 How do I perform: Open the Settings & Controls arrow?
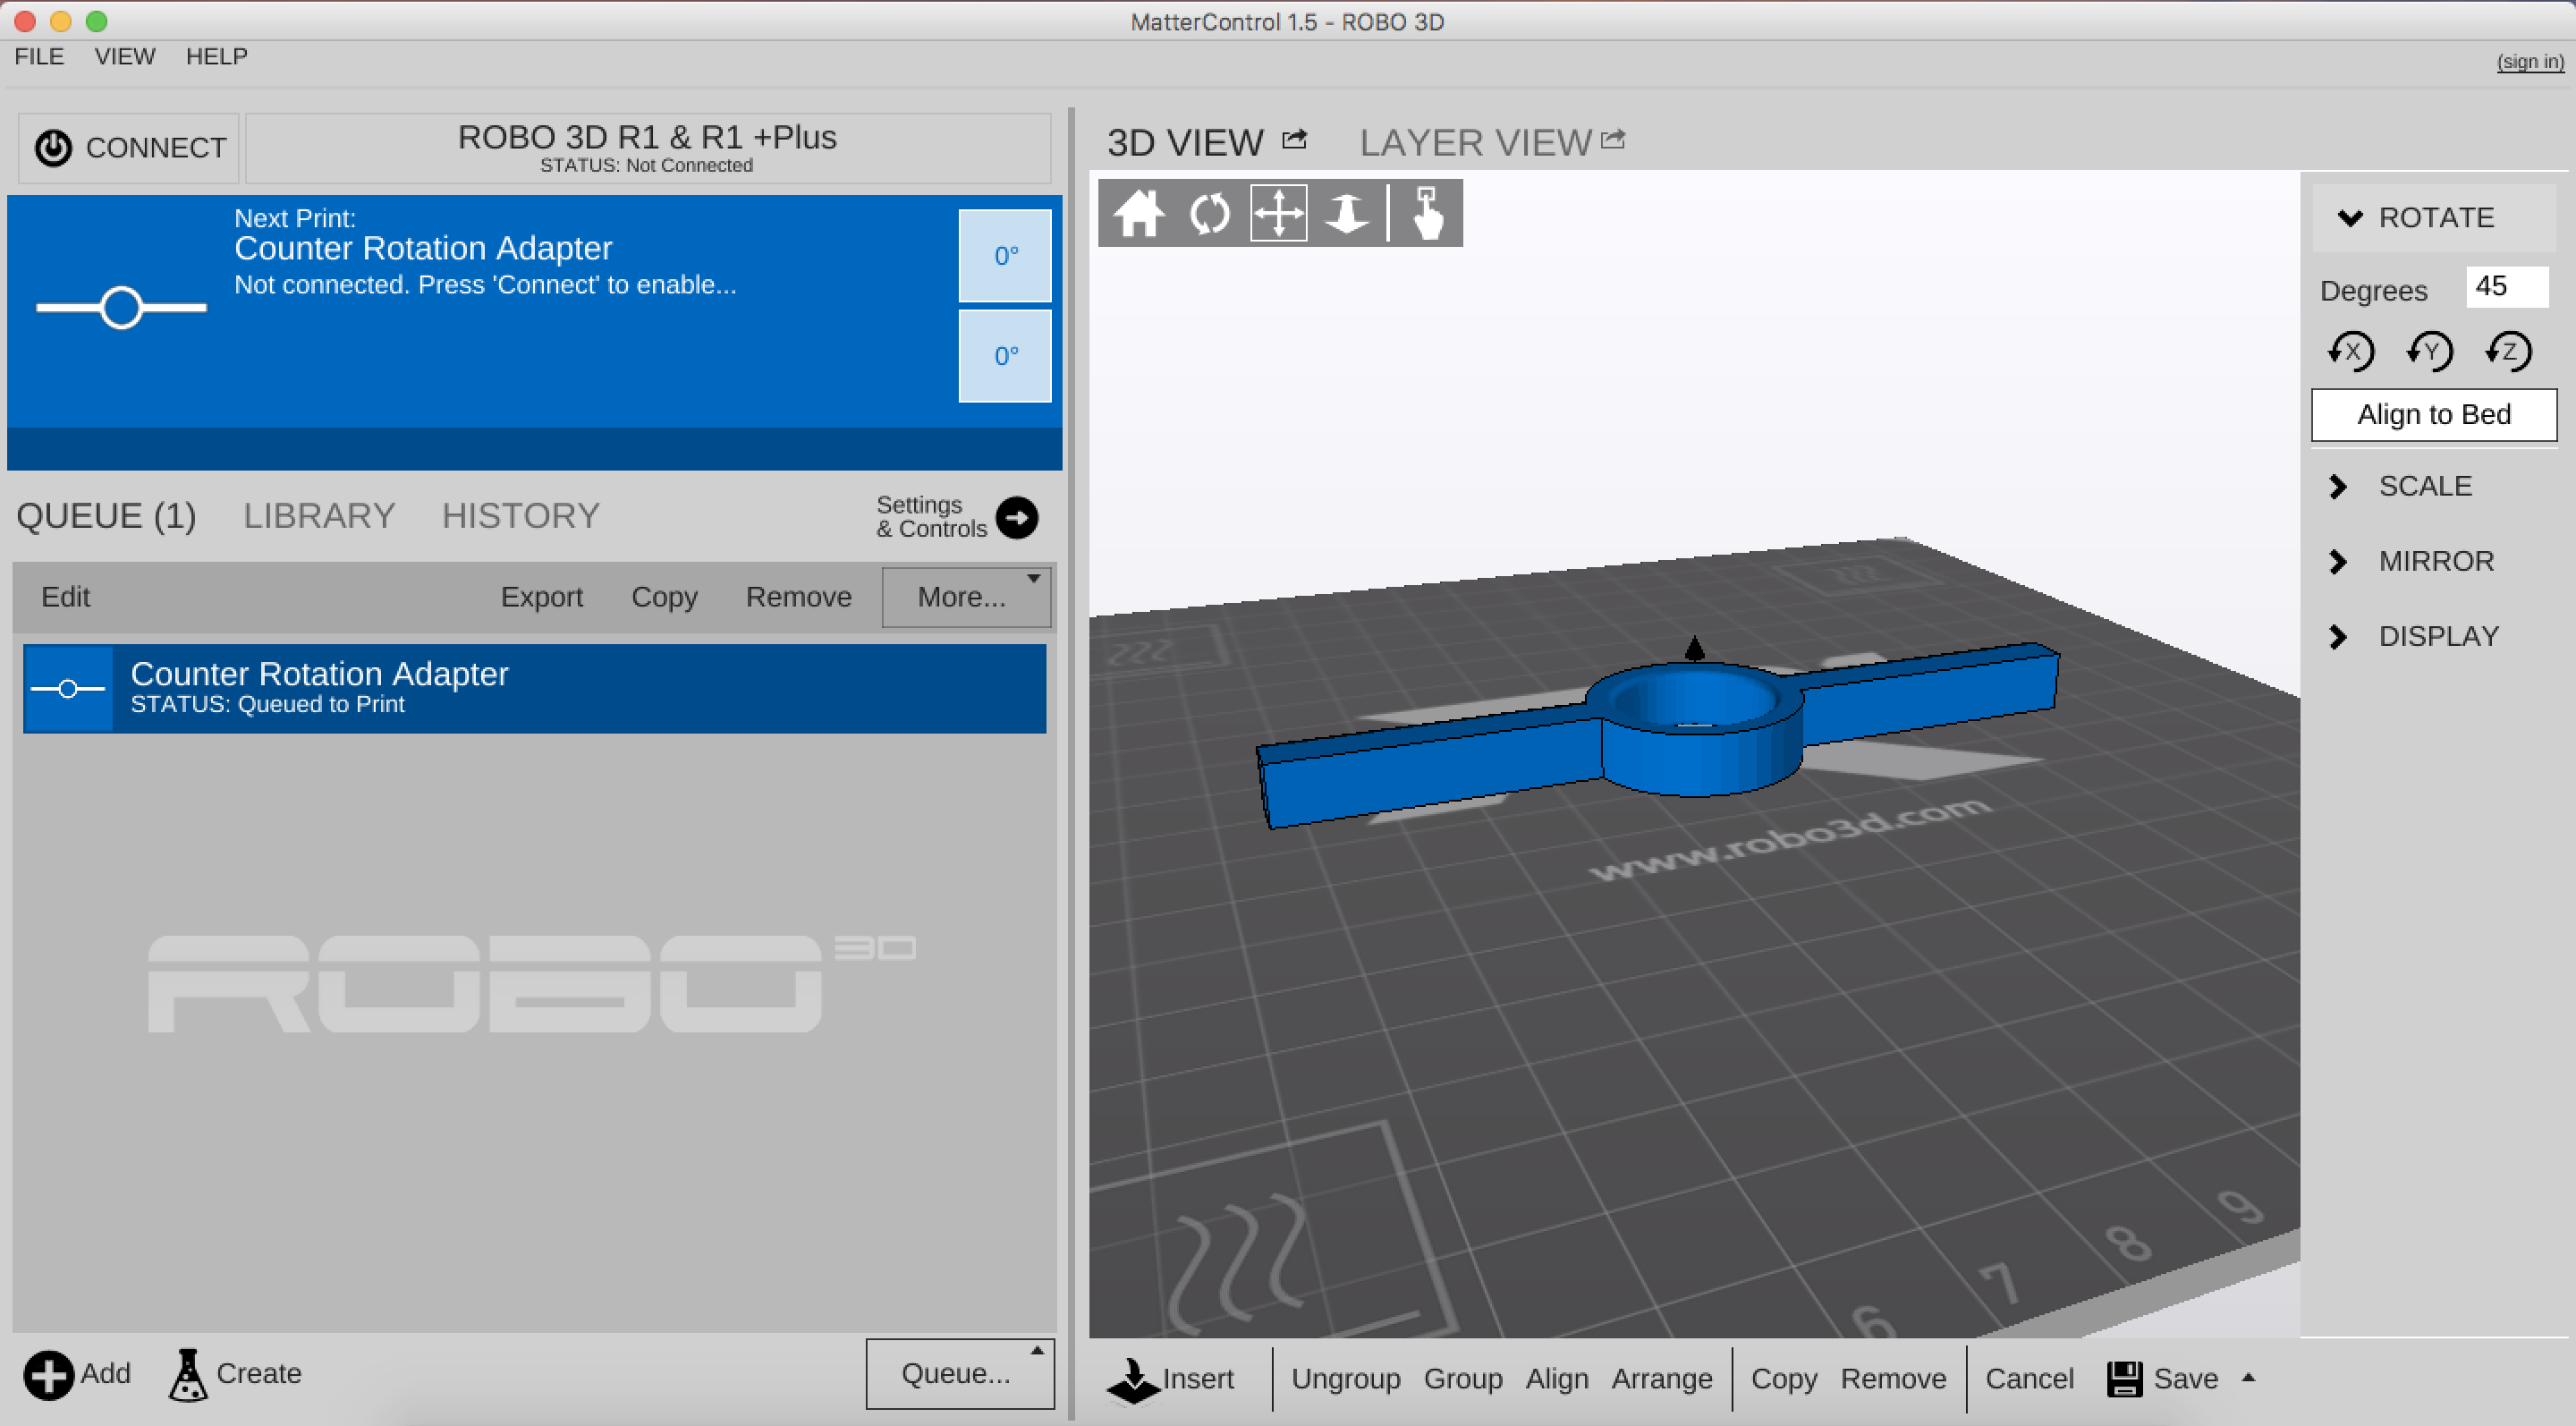click(x=1017, y=517)
